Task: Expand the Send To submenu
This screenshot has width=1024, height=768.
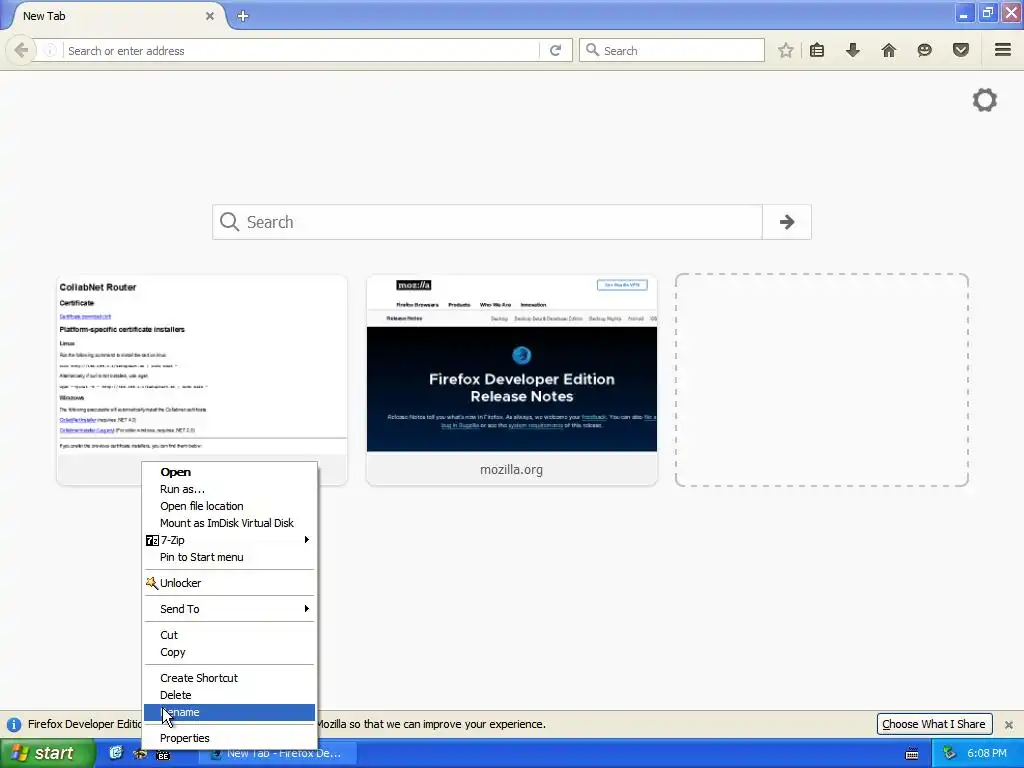Action: pyautogui.click(x=229, y=609)
